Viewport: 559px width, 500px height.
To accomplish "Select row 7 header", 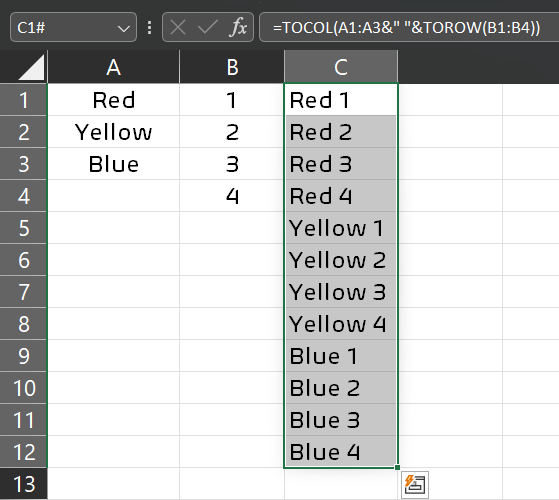I will tap(24, 292).
